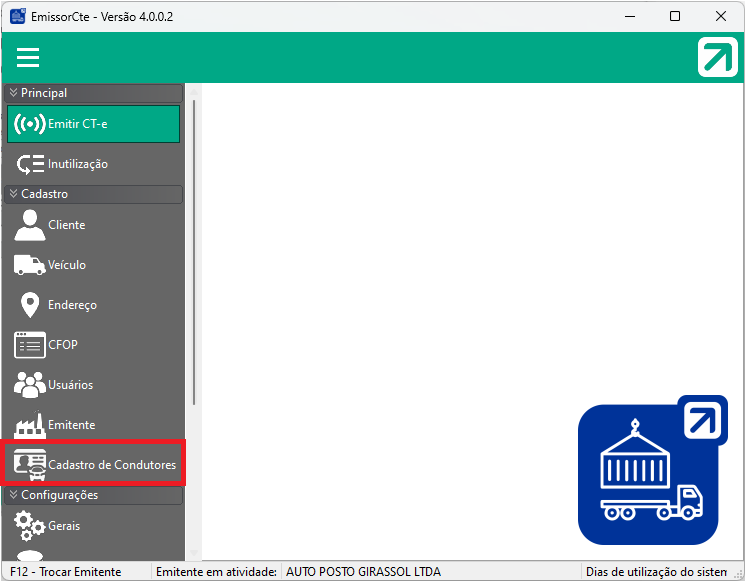748x582 pixels.
Task: Click F12 - Trocar Emitente status button
Action: [66, 572]
